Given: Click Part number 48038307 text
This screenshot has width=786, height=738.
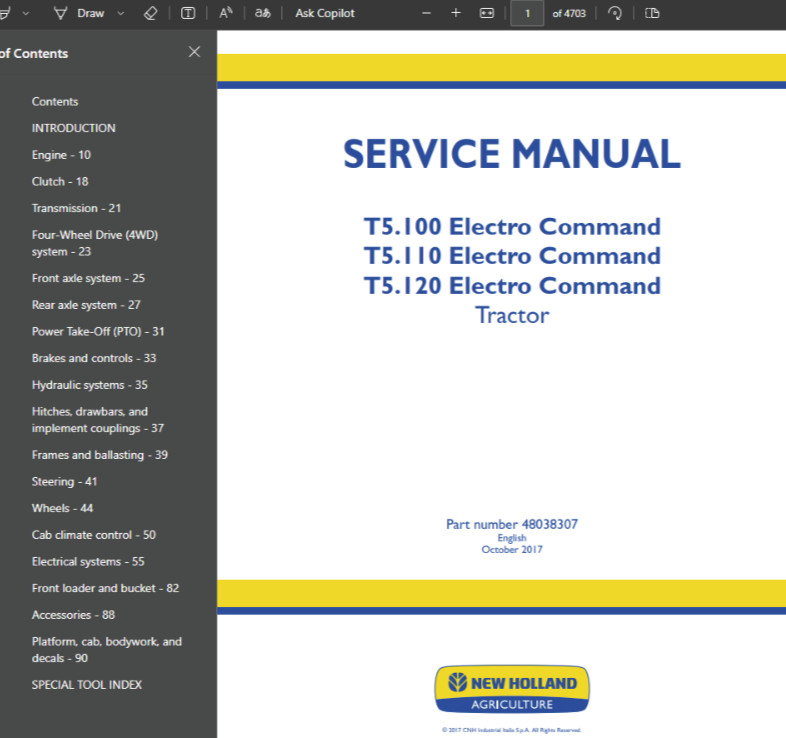Looking at the screenshot, I should (512, 524).
